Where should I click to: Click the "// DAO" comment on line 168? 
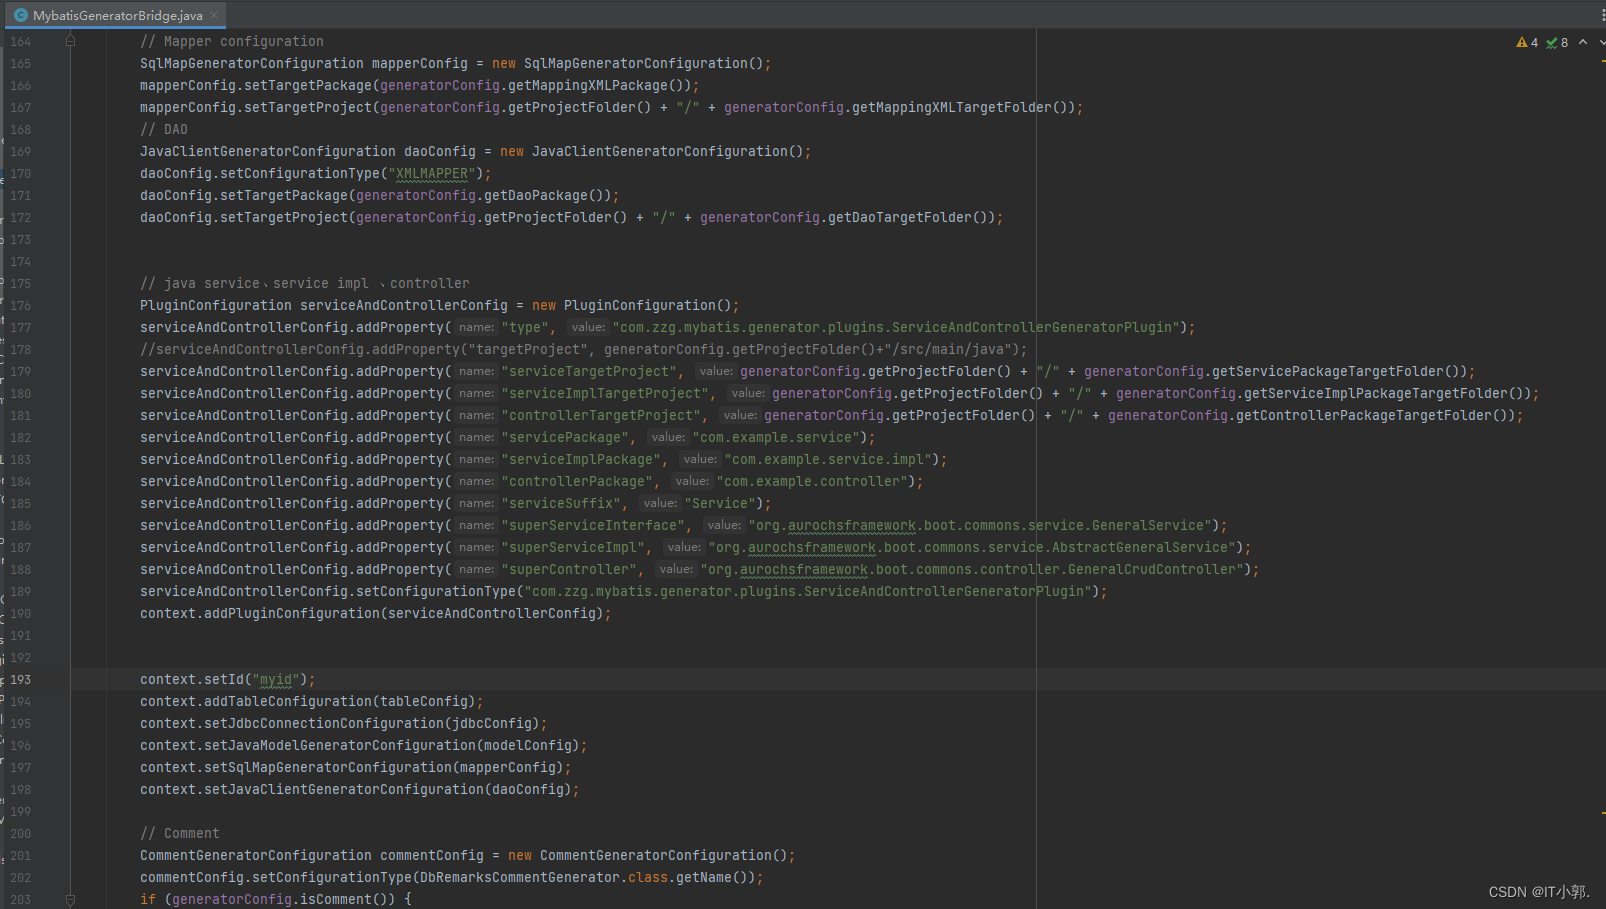tap(164, 129)
